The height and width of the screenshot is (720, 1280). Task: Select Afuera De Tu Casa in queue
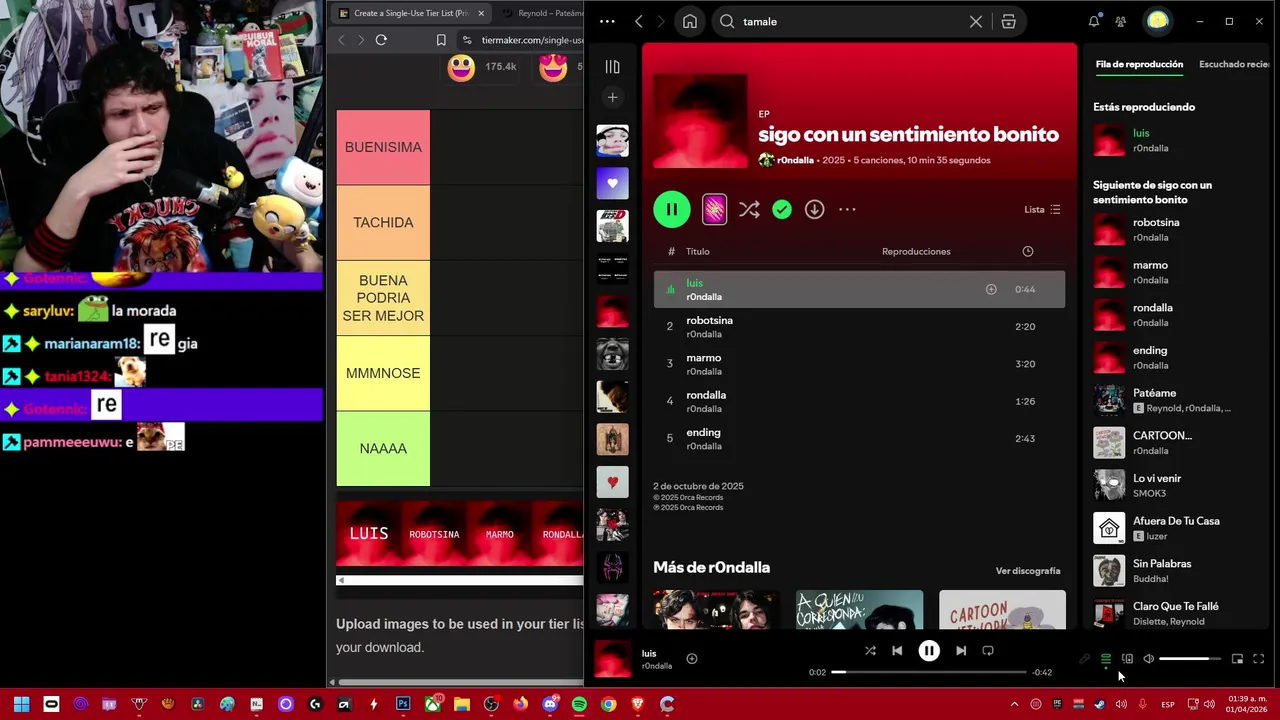tap(1180, 528)
